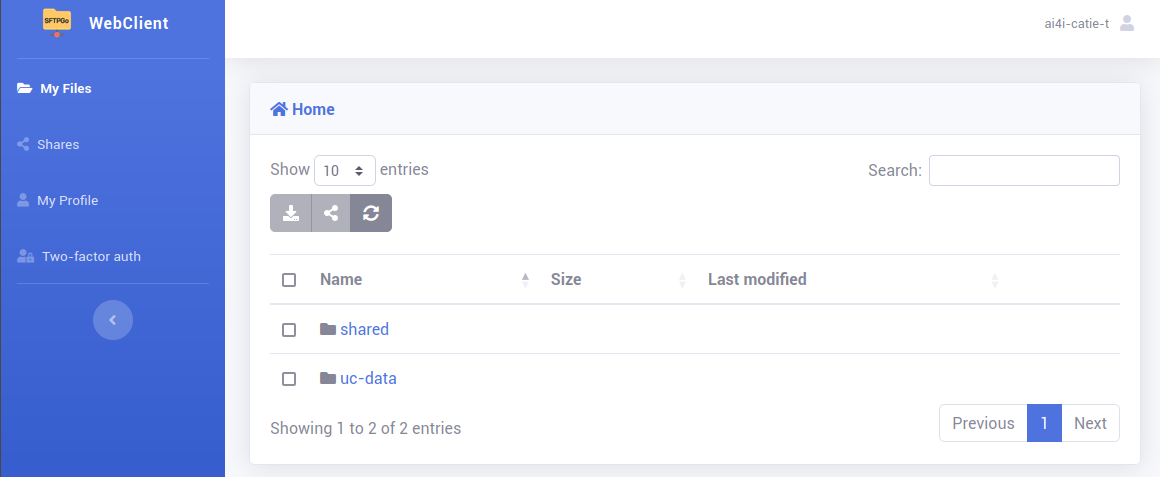Toggle the select-all checkbox in header
Viewport: 1160px width, 477px height.
(289, 280)
